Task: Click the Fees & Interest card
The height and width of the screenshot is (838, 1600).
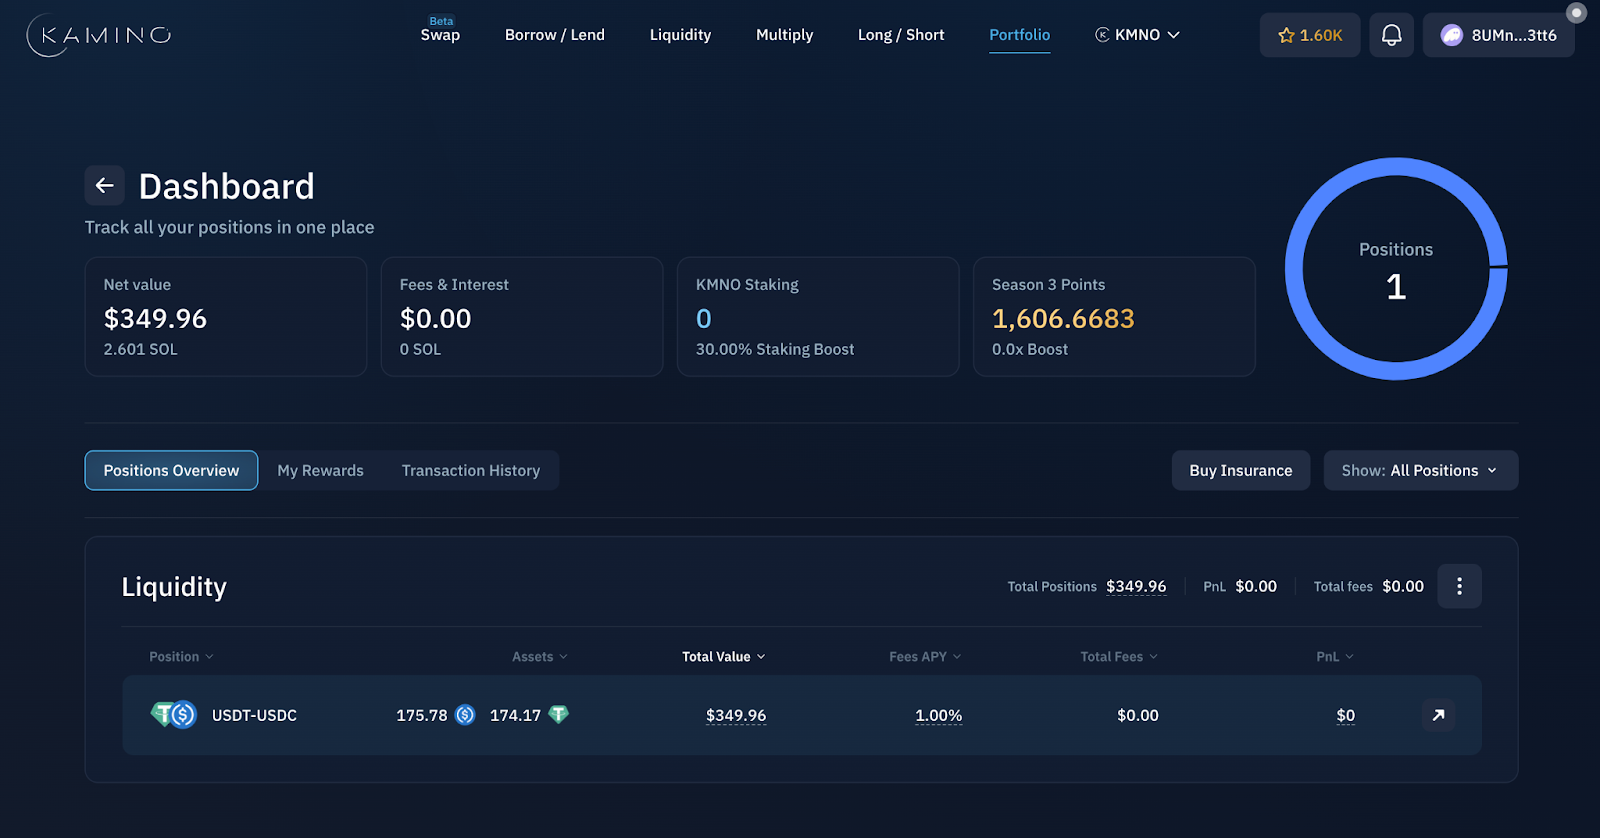Action: tap(522, 317)
